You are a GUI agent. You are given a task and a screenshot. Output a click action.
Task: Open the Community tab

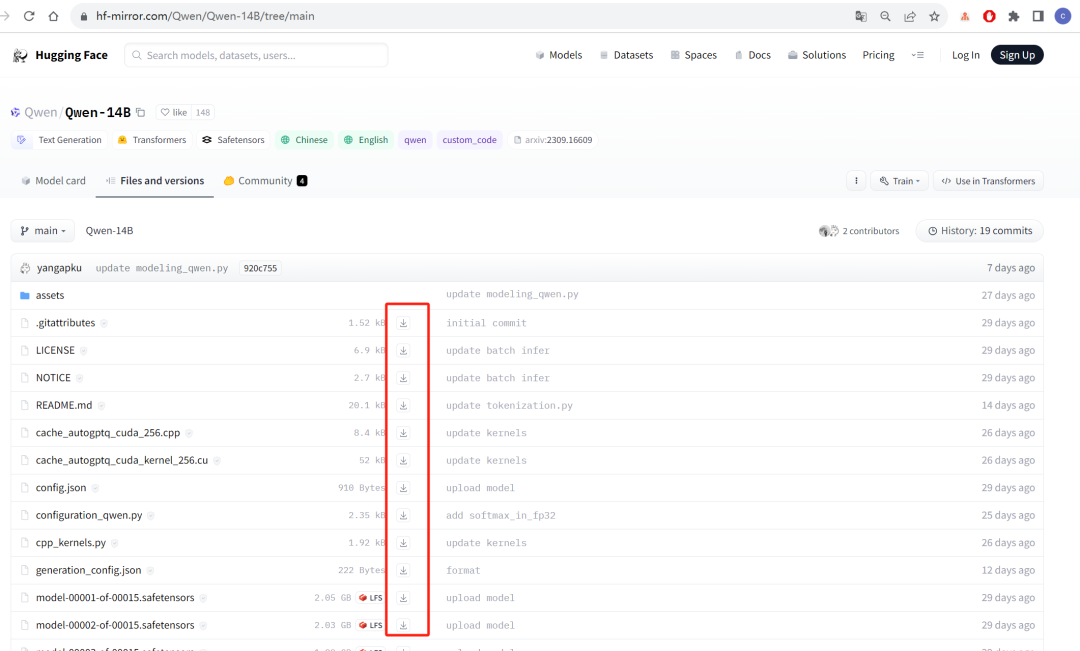point(265,180)
